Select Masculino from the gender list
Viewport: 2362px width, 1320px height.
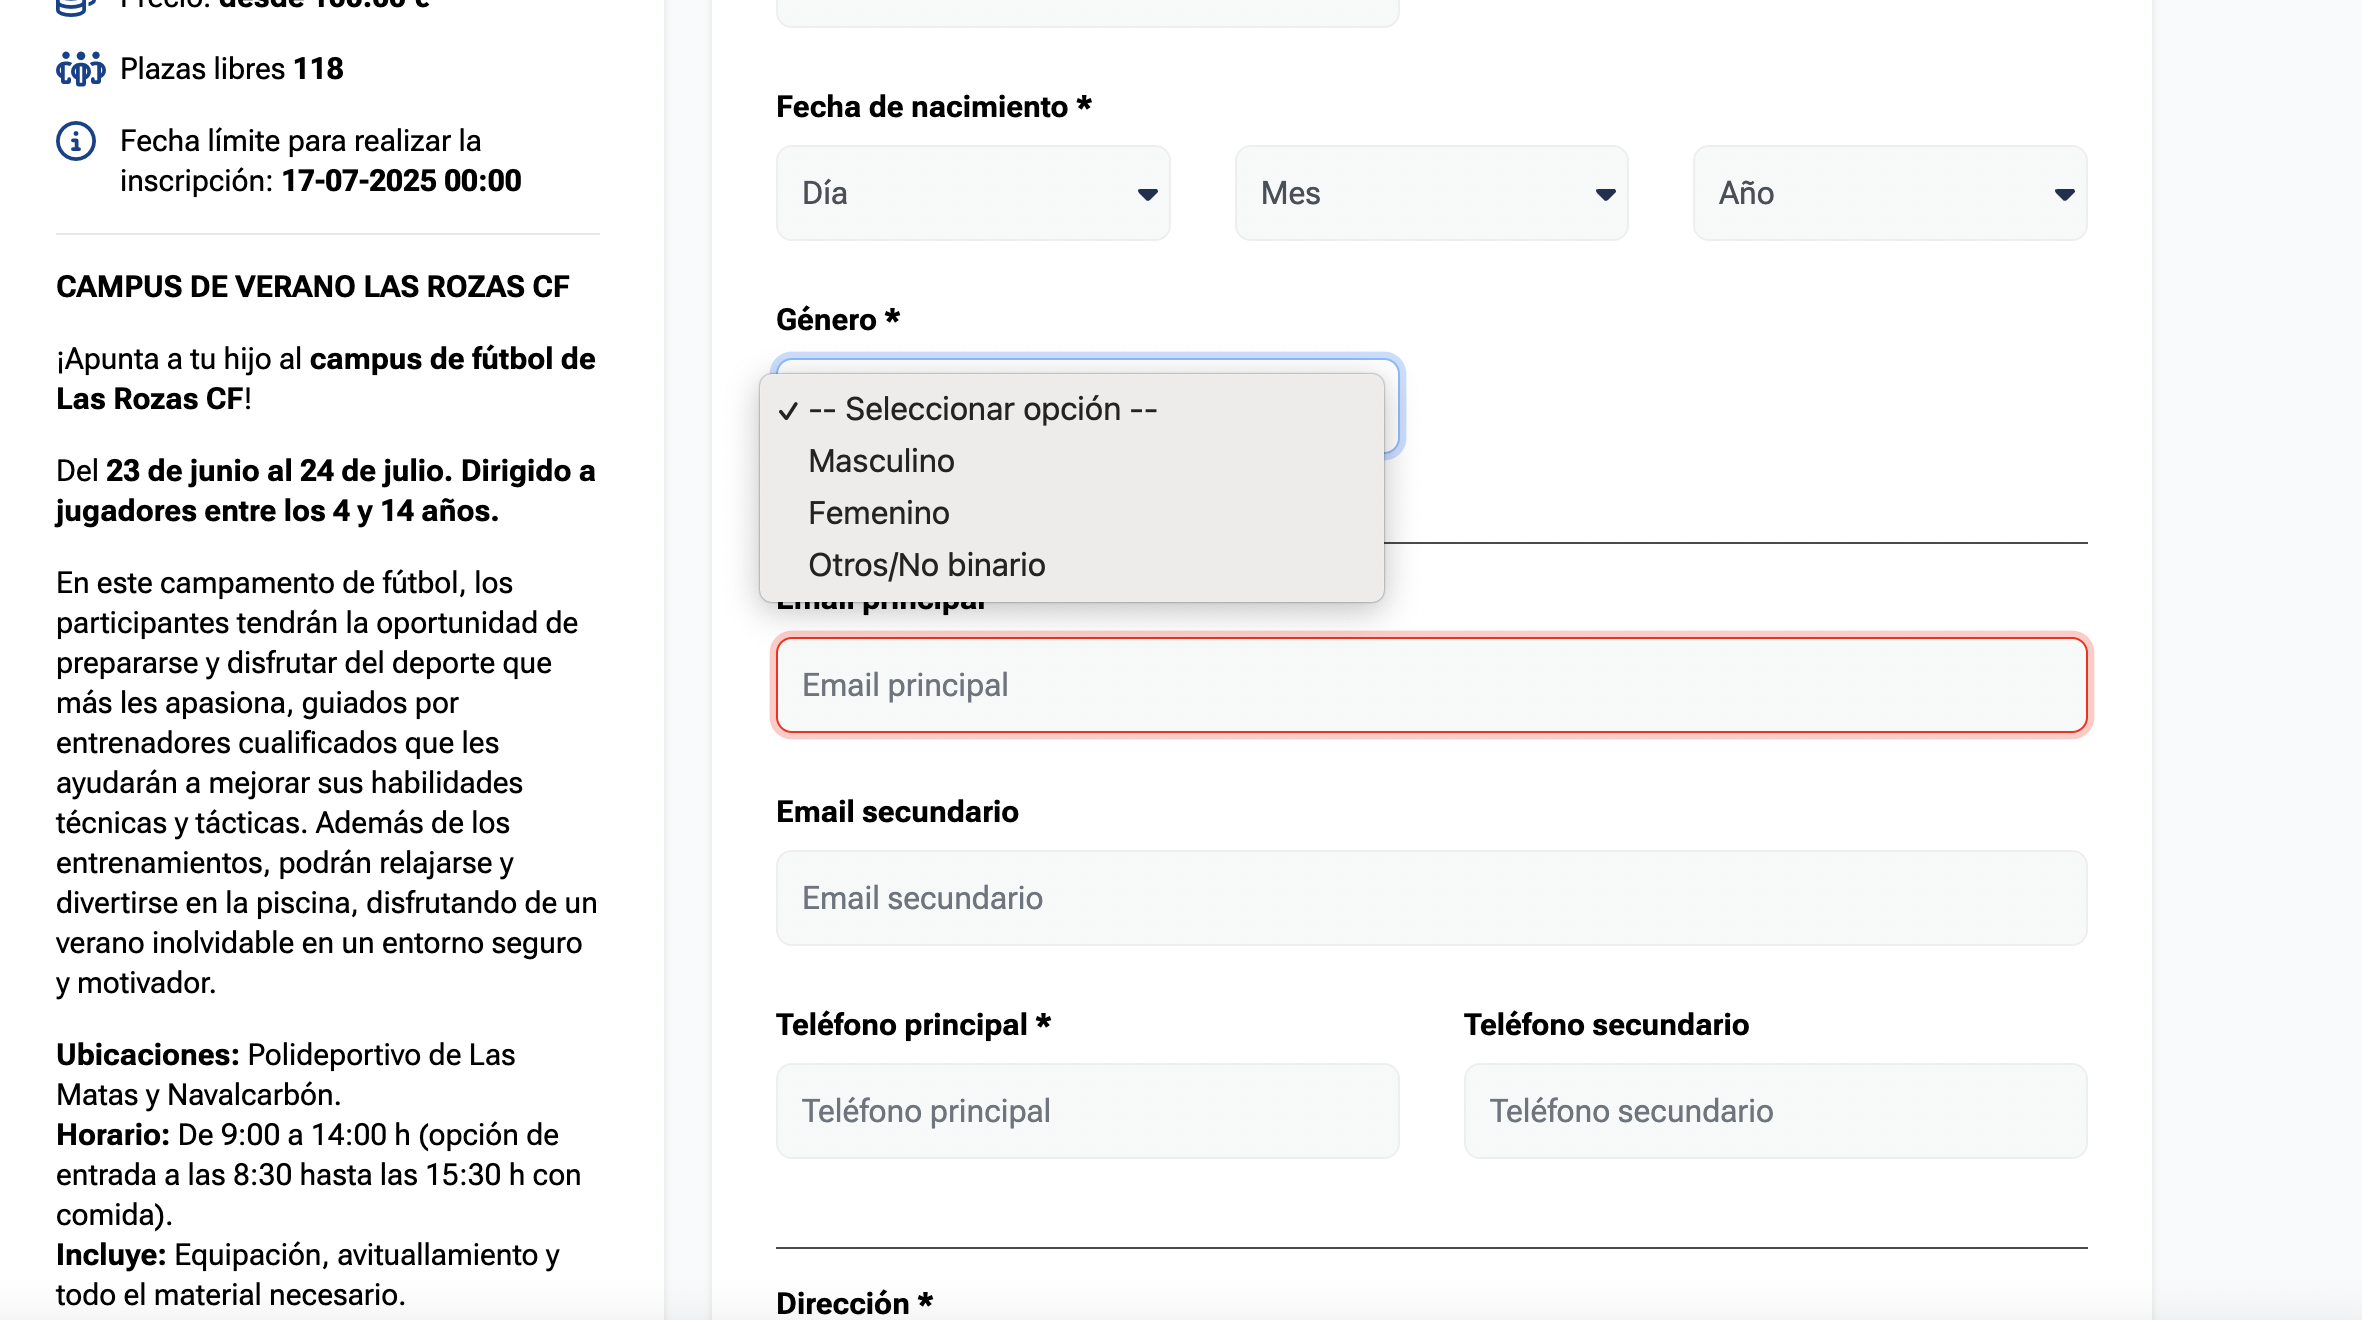pos(881,461)
